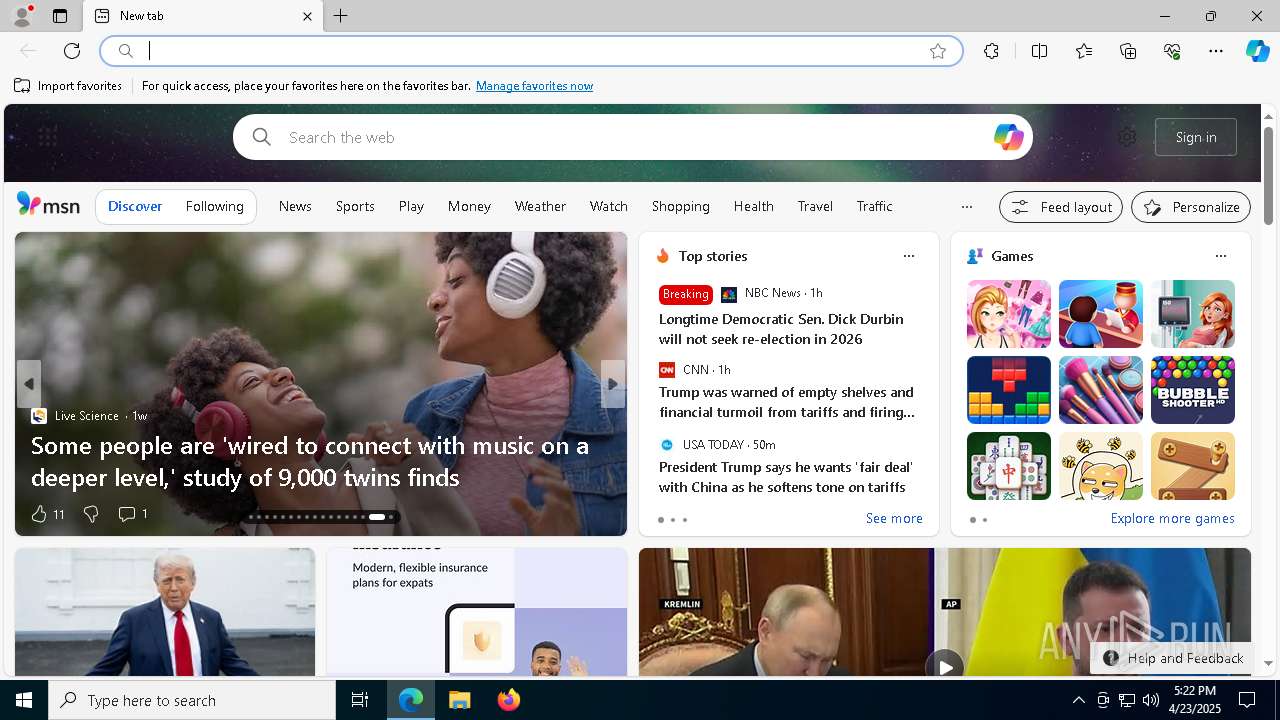Click the page vertical scrollbar thumb
The image size is (1280, 720).
point(1268,175)
